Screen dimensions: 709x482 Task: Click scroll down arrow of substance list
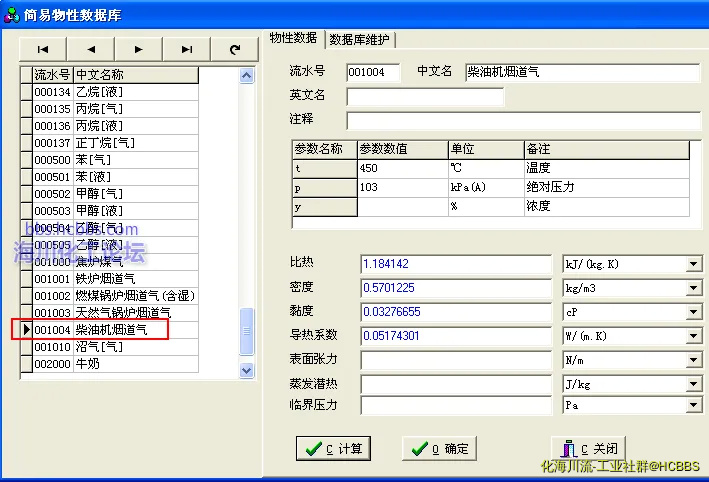pos(246,371)
